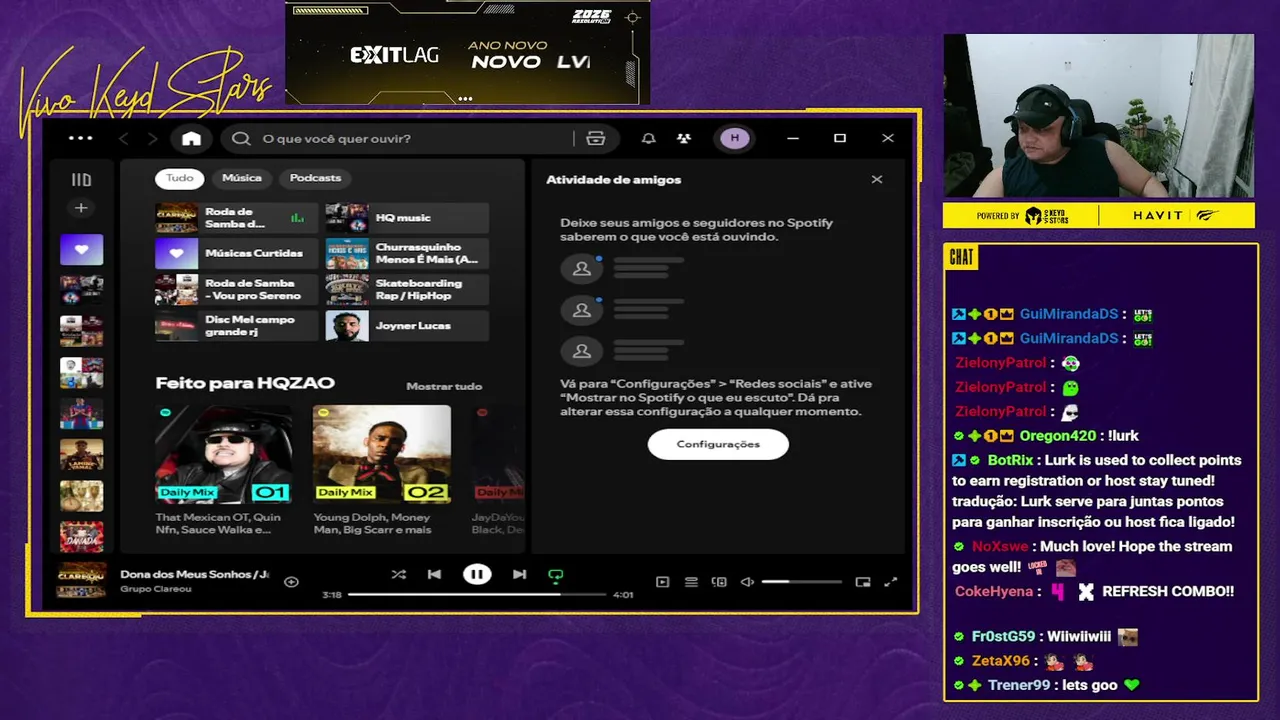Image resolution: width=1280 pixels, height=720 pixels.
Task: Select the Podcasts filter chip
Action: click(x=315, y=178)
